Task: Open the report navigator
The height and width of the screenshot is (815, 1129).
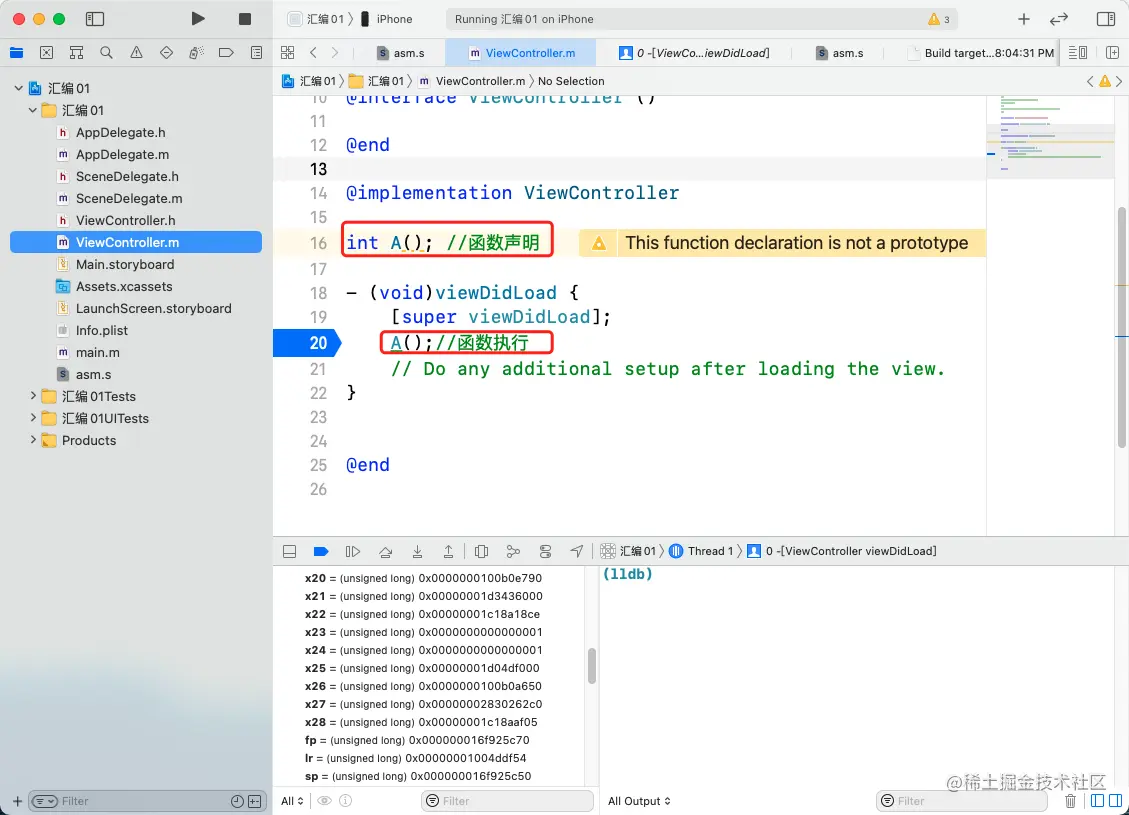Action: click(256, 53)
